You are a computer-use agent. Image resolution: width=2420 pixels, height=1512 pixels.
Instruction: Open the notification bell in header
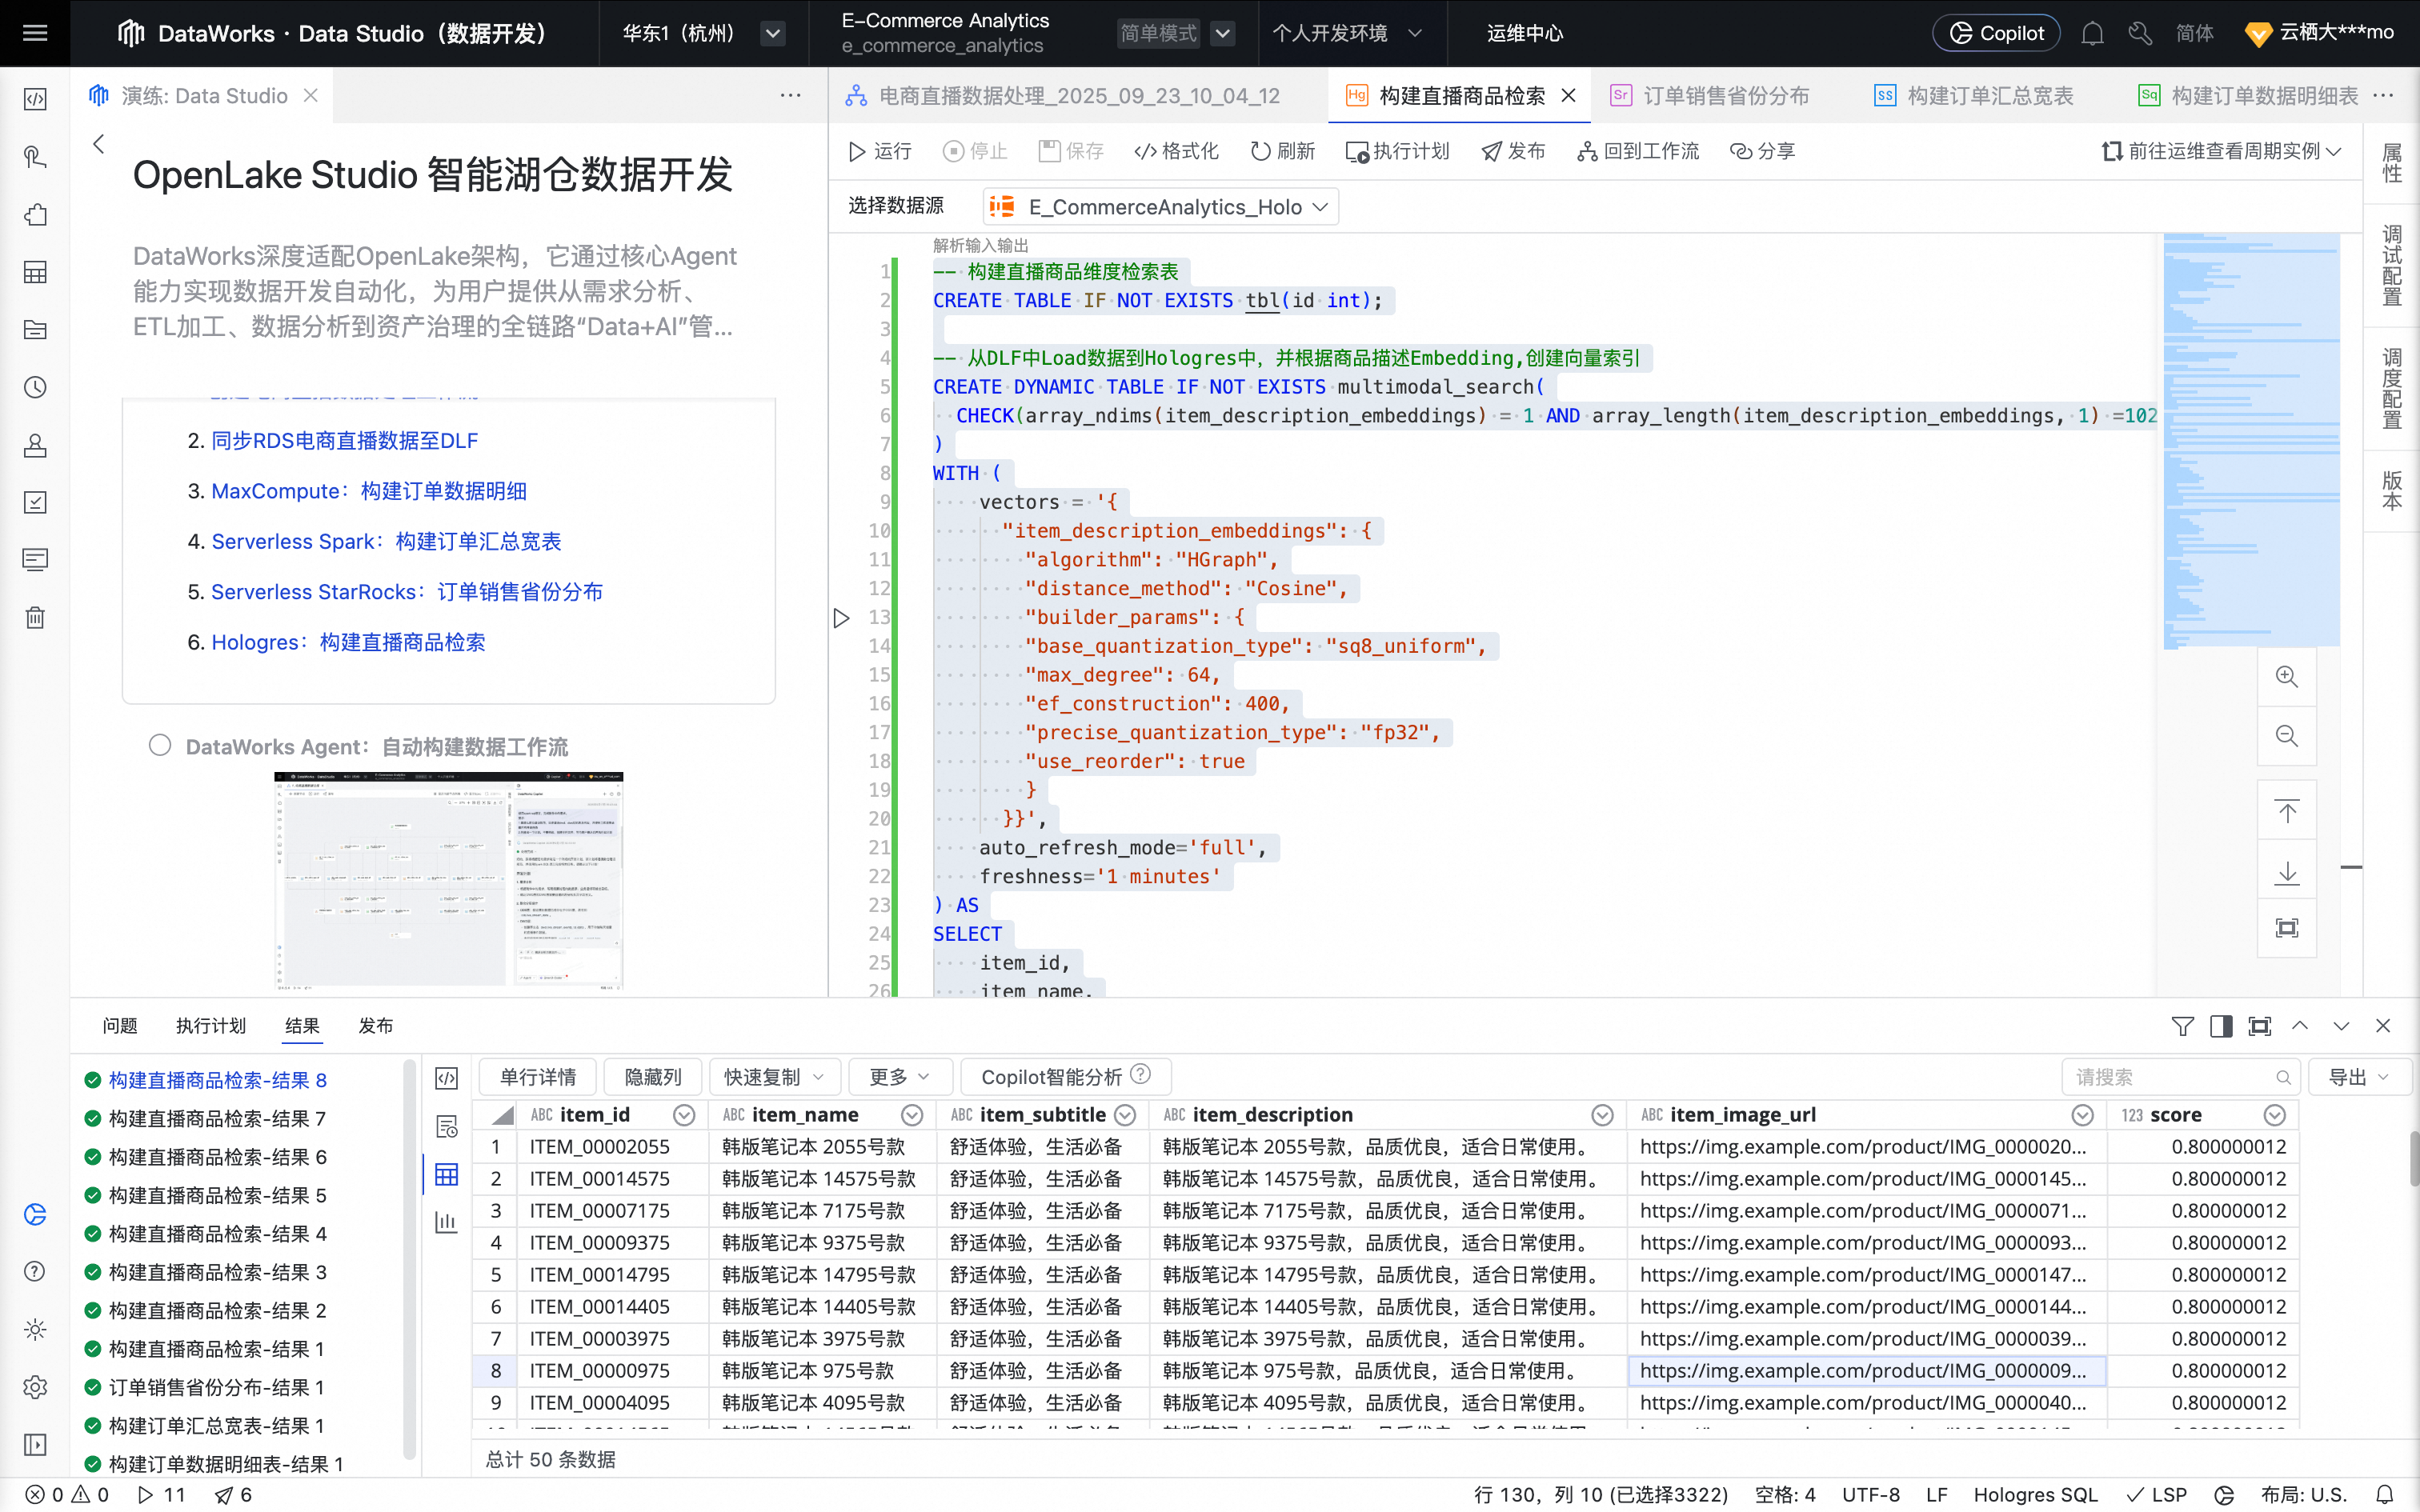pos(2092,34)
